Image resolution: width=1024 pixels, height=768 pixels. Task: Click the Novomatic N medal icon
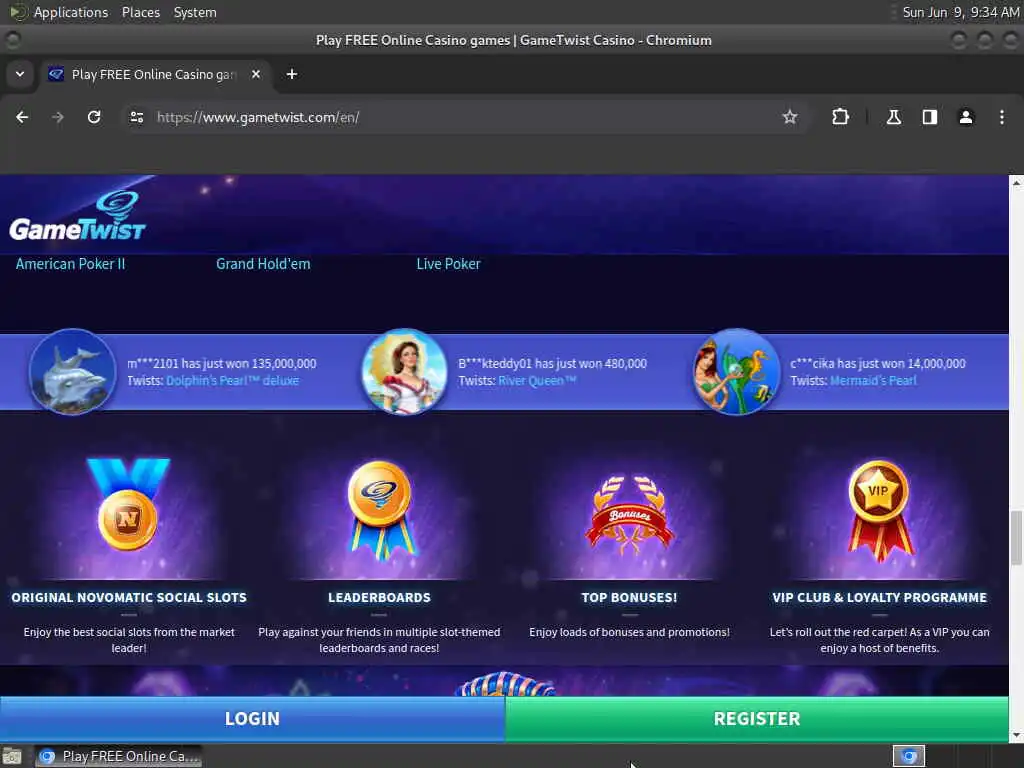pyautogui.click(x=128, y=504)
